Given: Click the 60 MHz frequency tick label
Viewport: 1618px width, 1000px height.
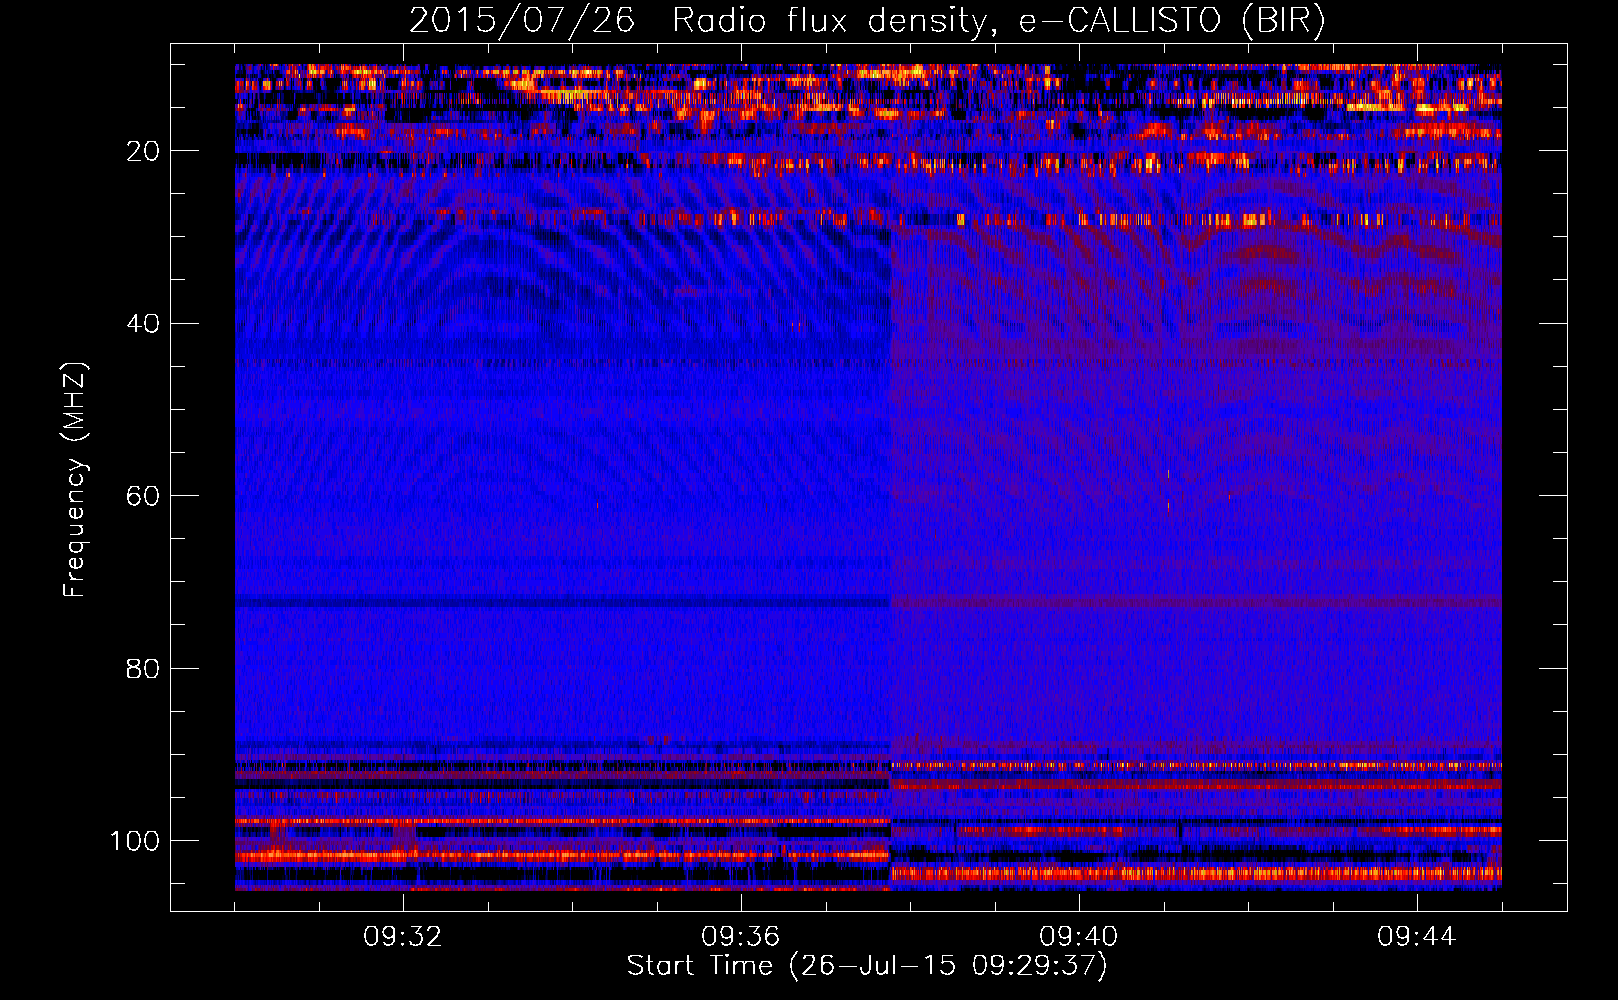Looking at the screenshot, I should [x=142, y=496].
